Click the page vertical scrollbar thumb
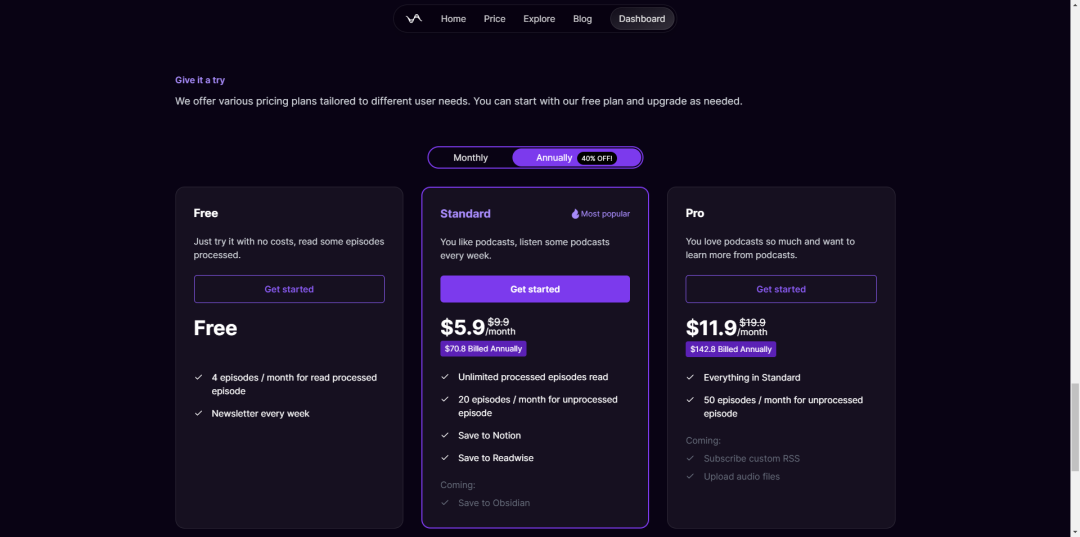Viewport: 1080px width, 537px height. [1074, 428]
